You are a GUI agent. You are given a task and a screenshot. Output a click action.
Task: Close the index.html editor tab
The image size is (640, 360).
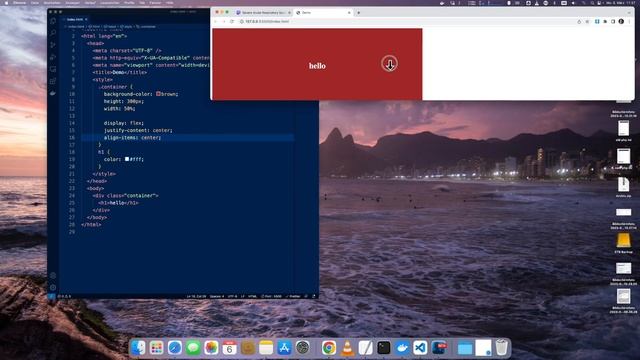tap(87, 19)
